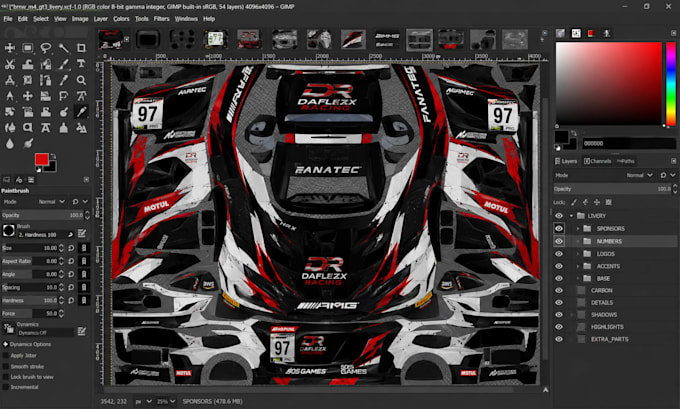
Task: Collapse the Dynamics Options section
Action: click(x=5, y=344)
